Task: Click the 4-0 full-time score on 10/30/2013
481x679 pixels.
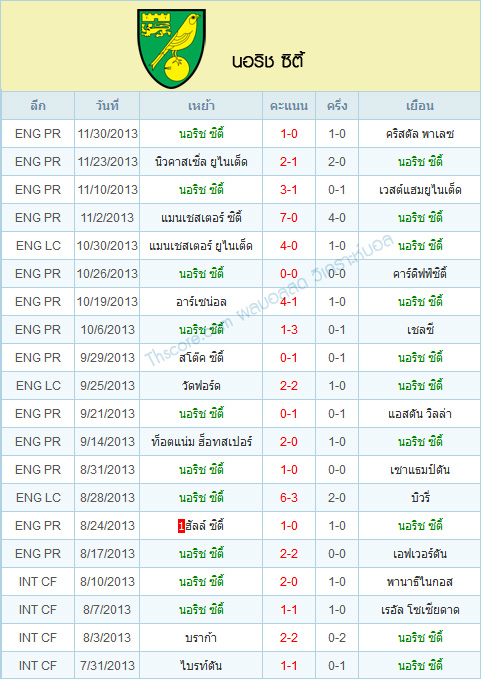Action: tap(289, 246)
